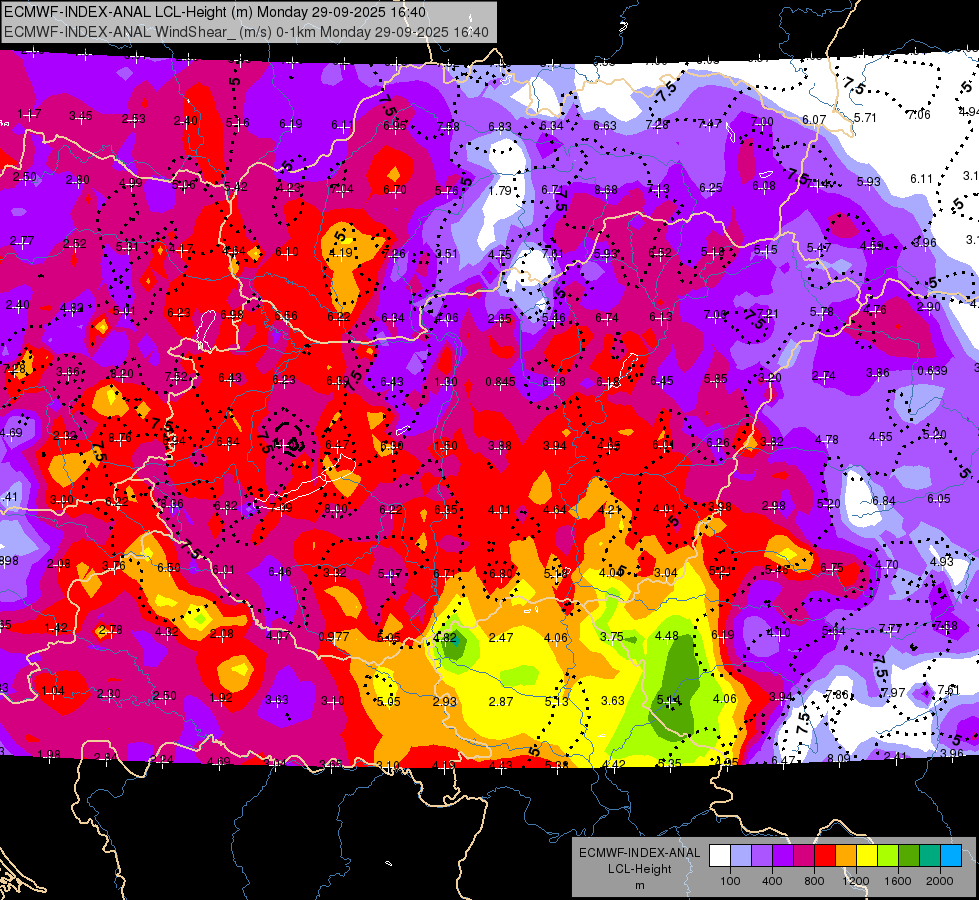The image size is (979, 900).
Task: Click the 1600 legend tick label
Action: (897, 881)
